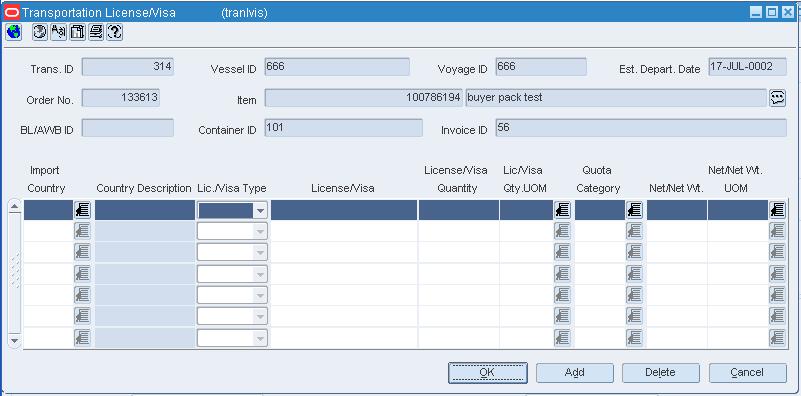This screenshot has width=801, height=396.
Task: Open Net/Net Wt. UOM lookup, first row
Action: pyautogui.click(x=778, y=210)
